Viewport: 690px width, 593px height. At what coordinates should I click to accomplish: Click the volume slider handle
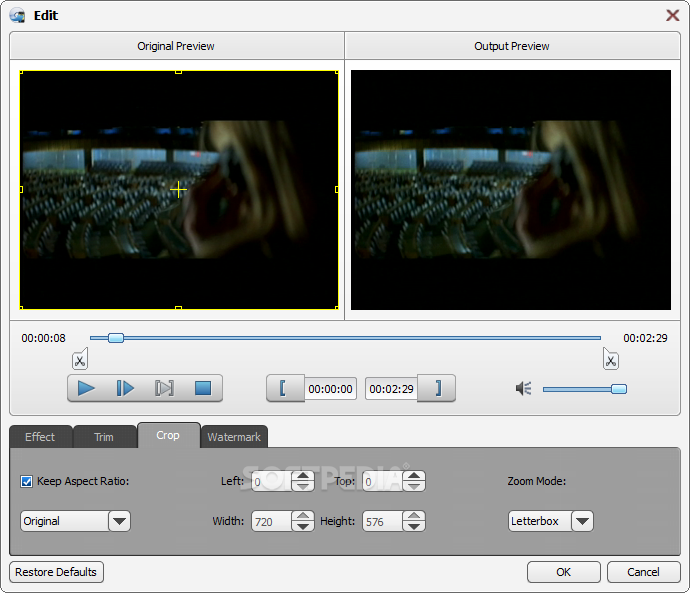point(619,389)
